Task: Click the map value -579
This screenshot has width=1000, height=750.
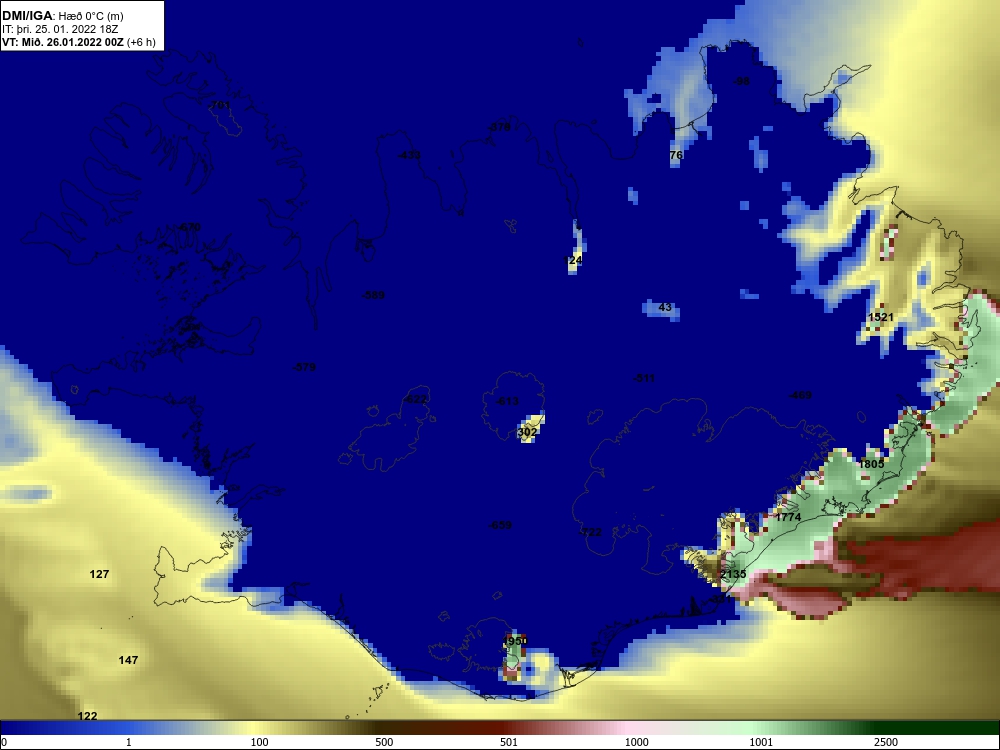Action: click(304, 367)
